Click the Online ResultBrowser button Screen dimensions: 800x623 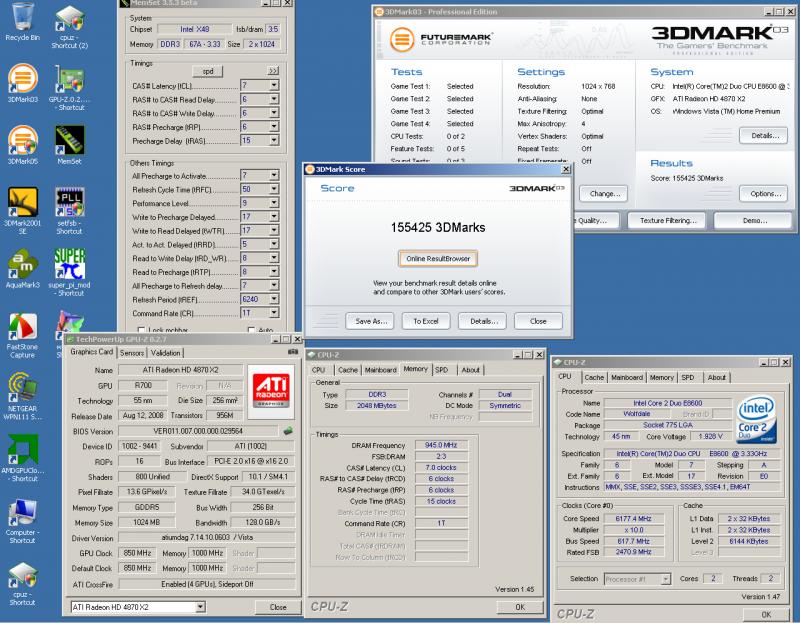(438, 259)
